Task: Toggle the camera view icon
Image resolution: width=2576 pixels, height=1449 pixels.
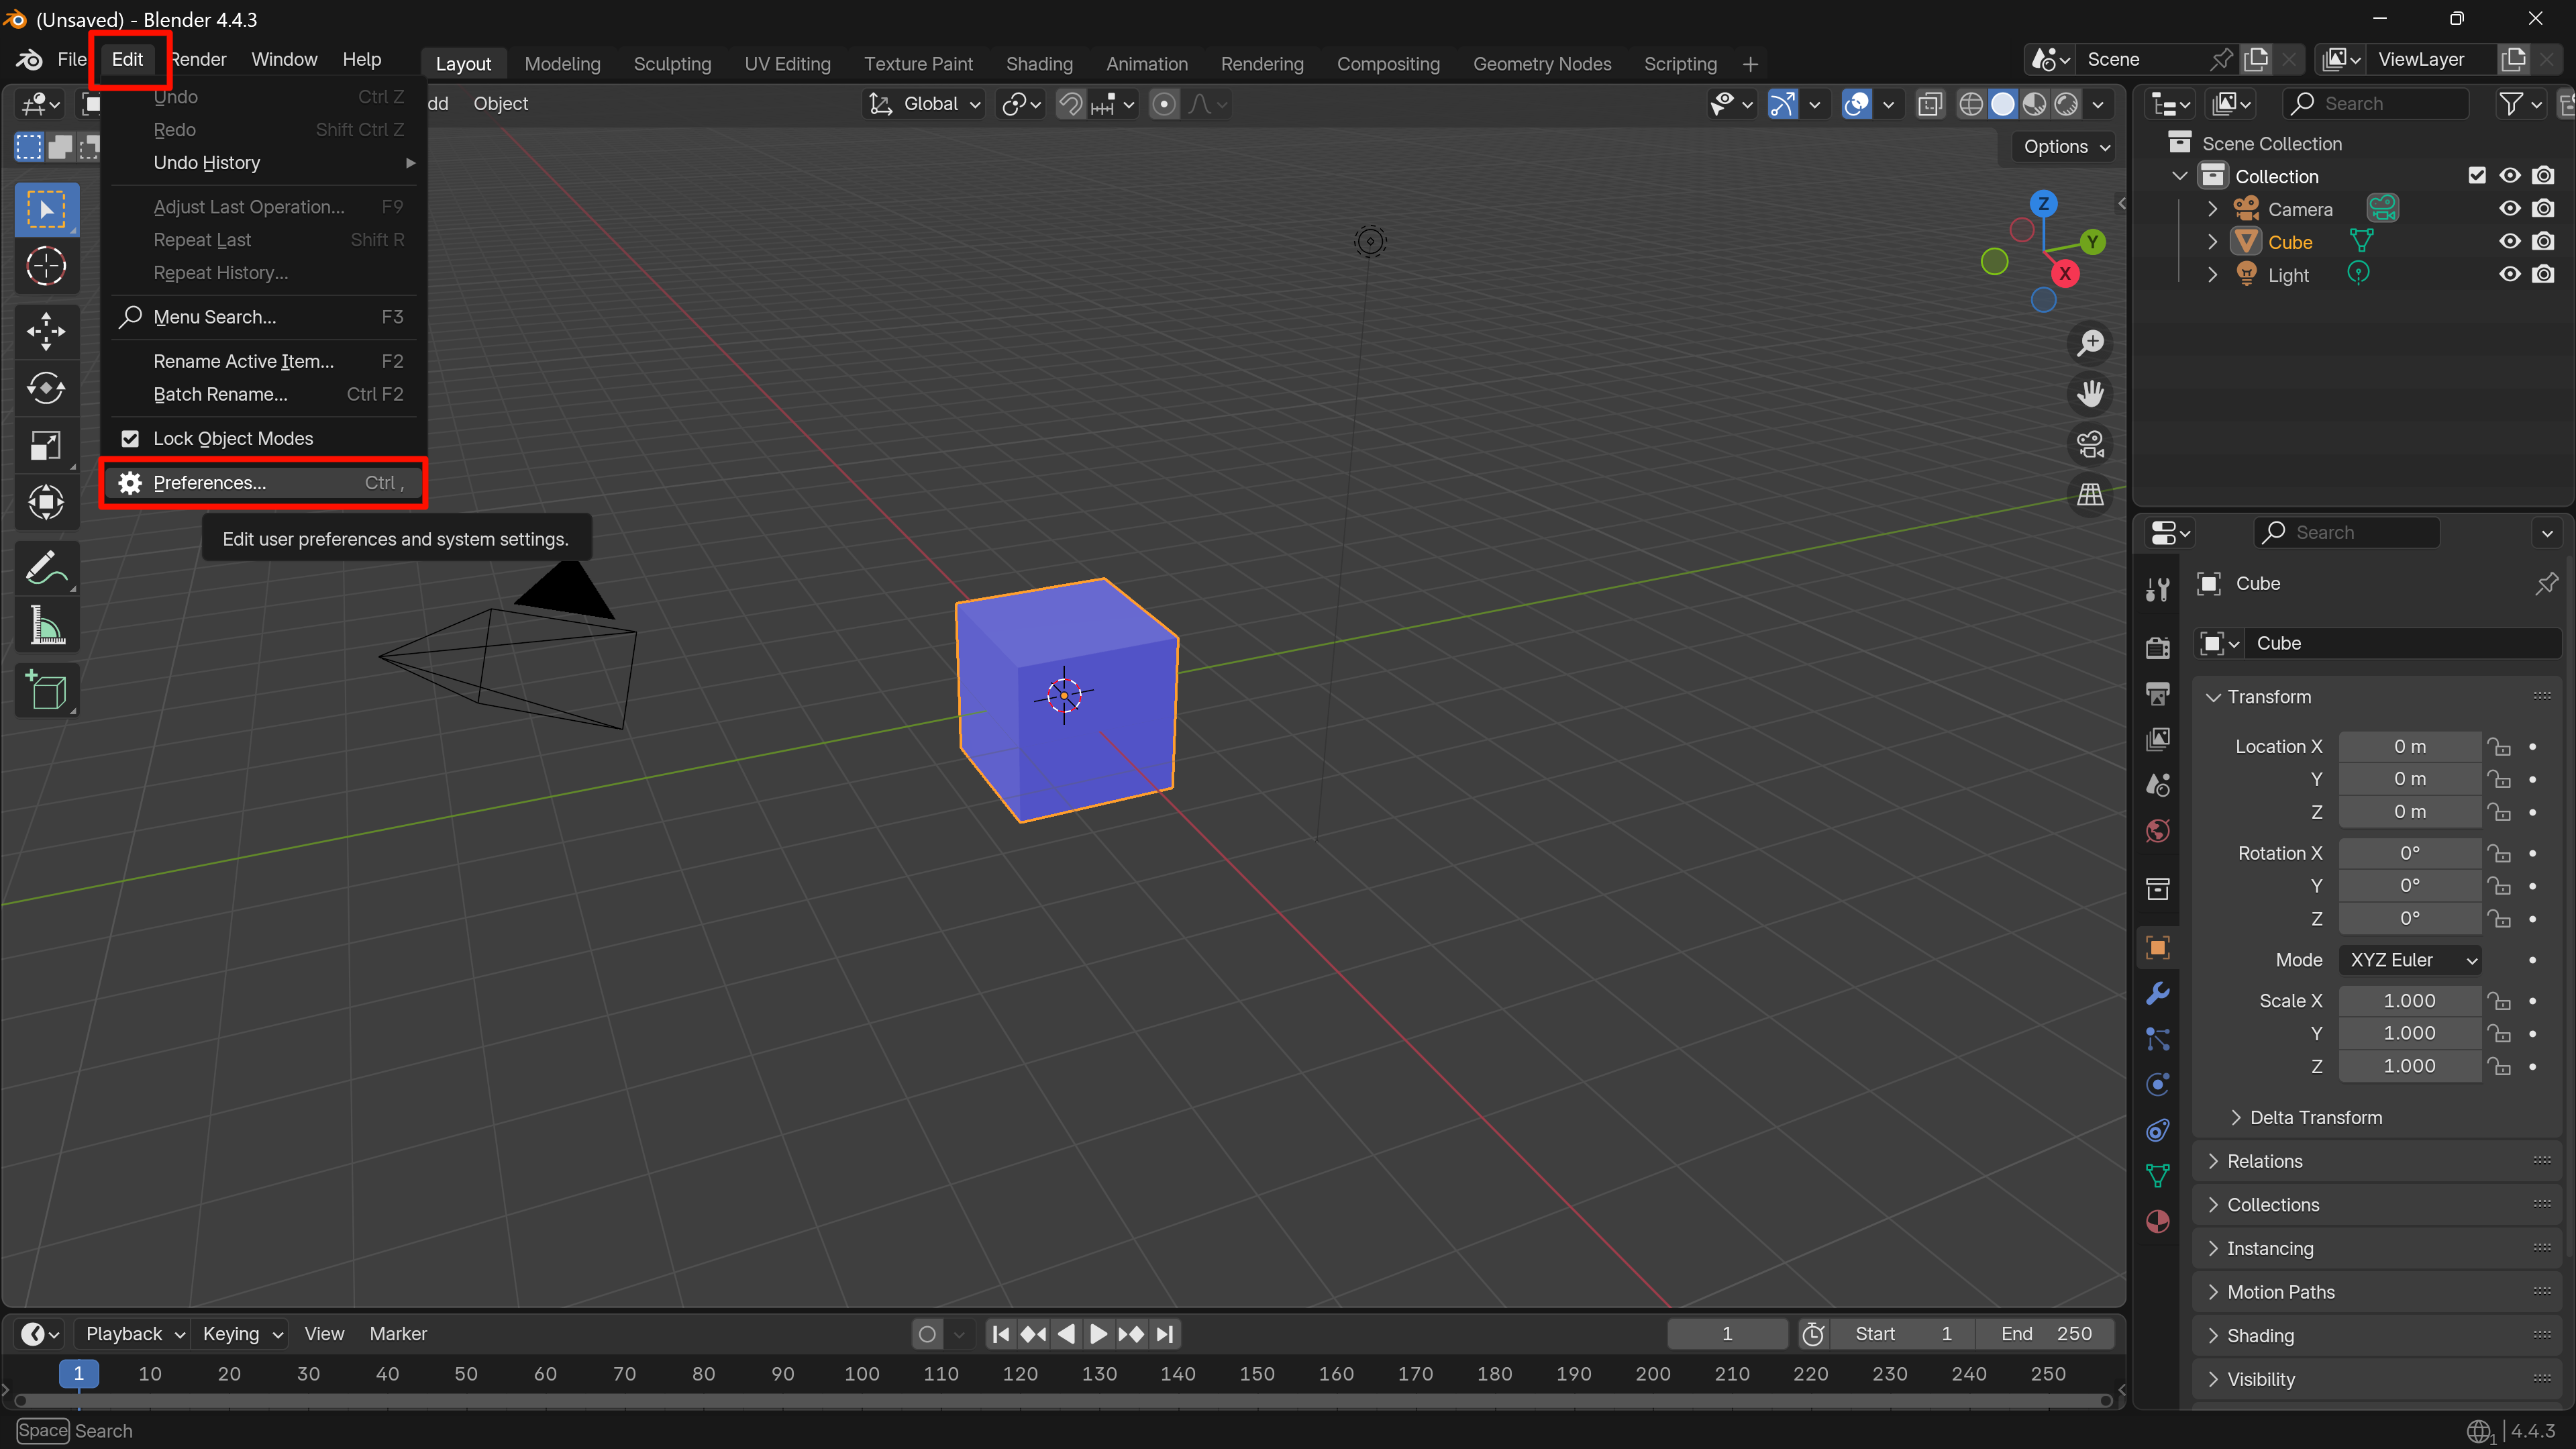Action: pyautogui.click(x=2090, y=444)
